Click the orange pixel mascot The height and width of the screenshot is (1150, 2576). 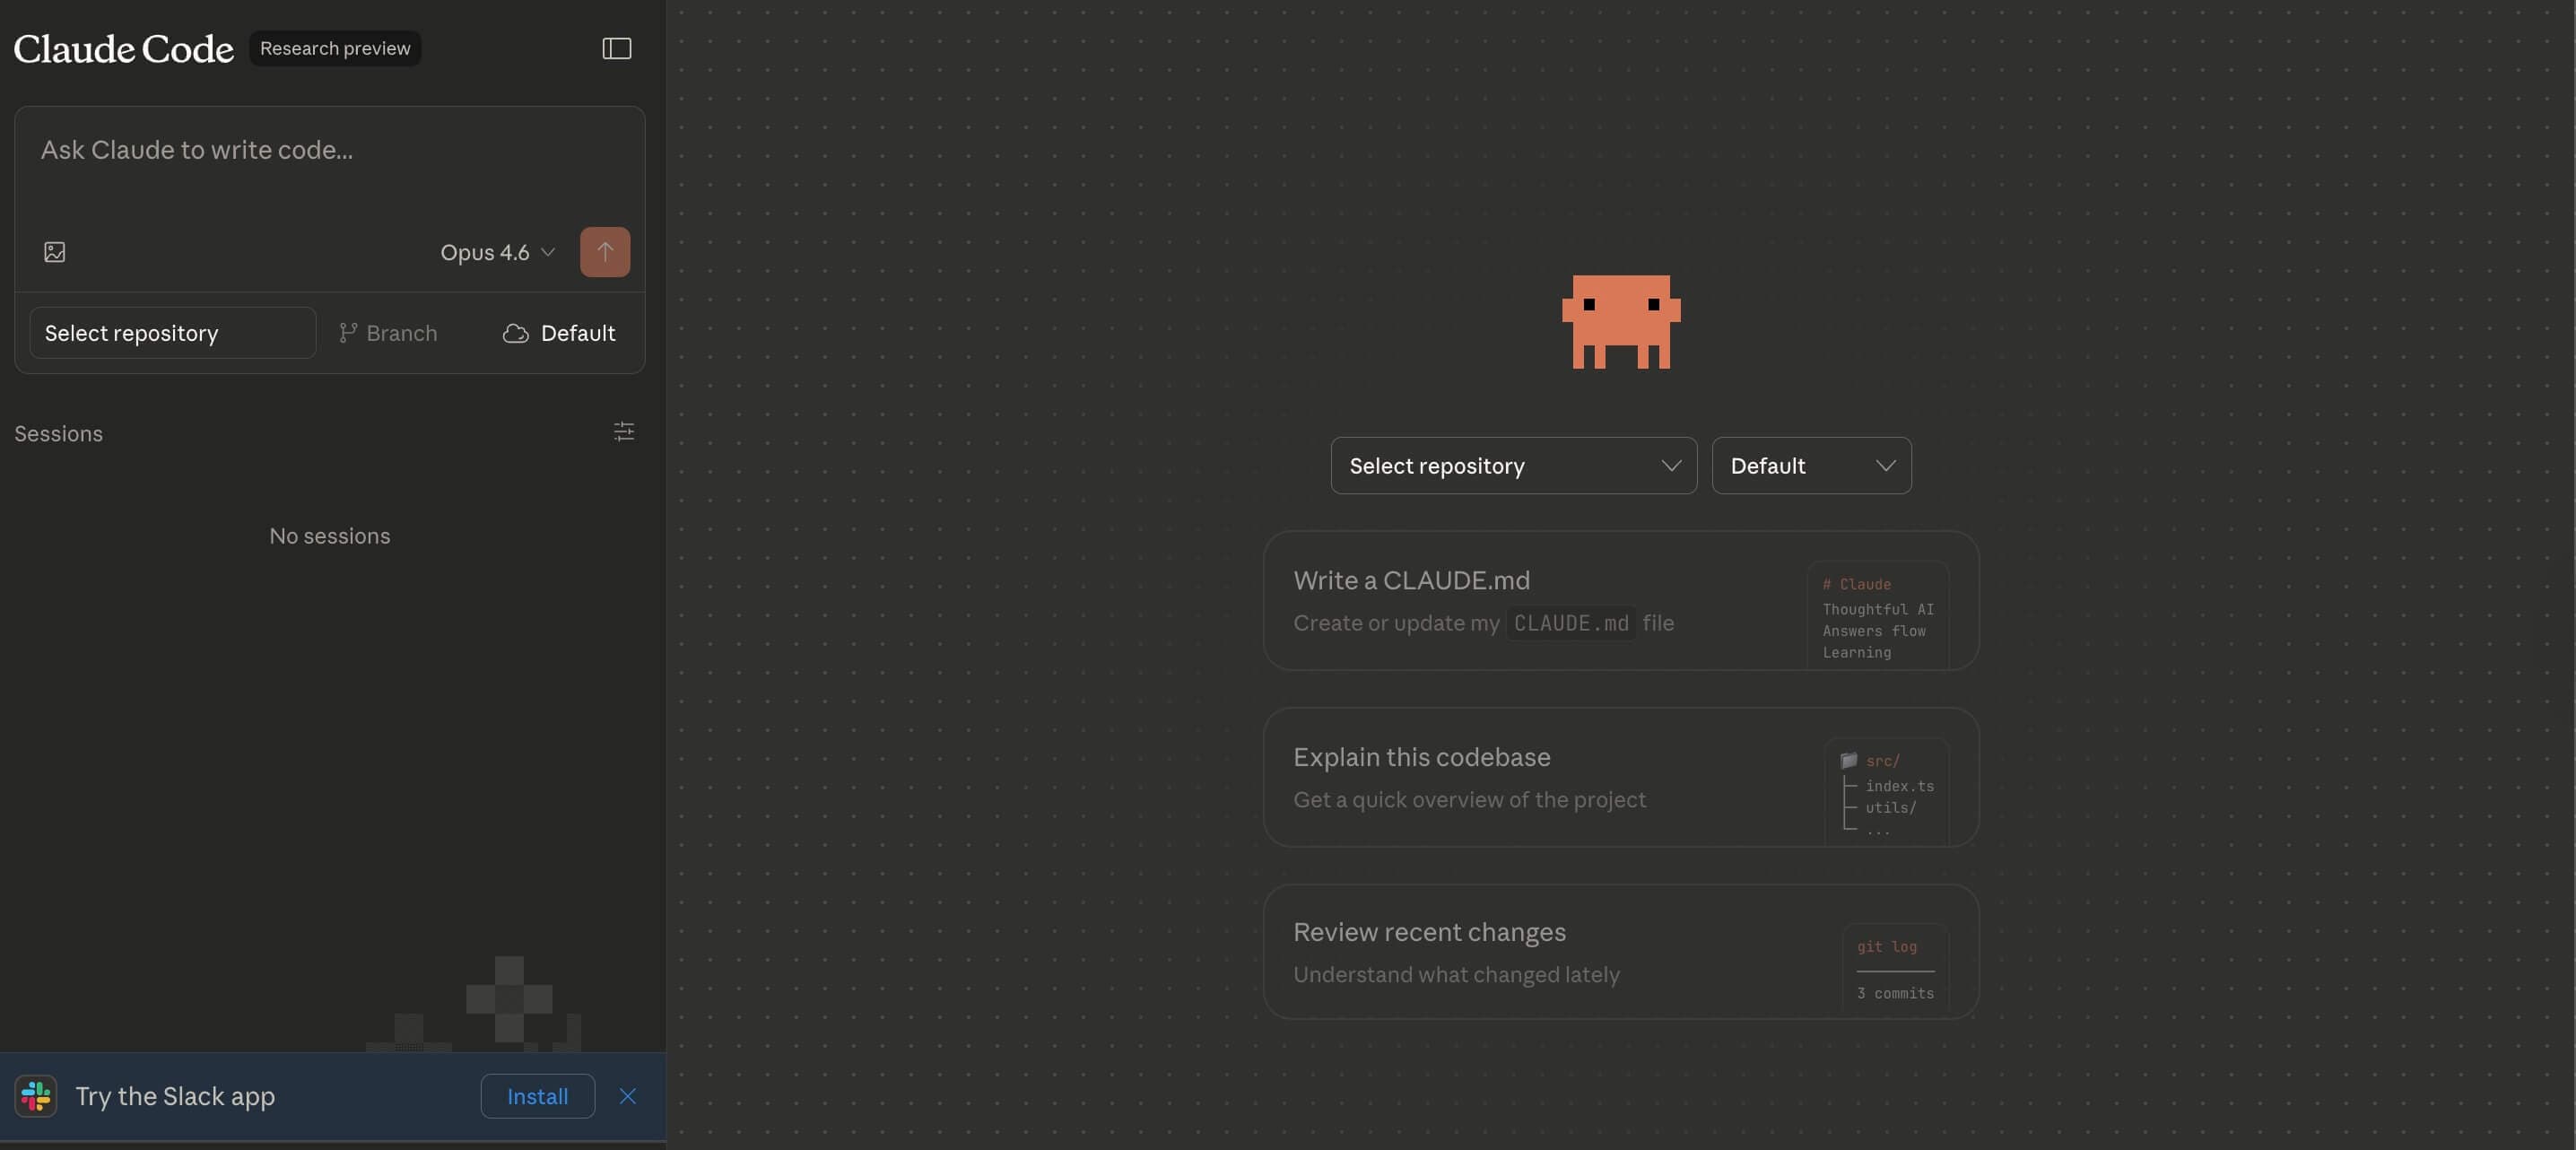(x=1621, y=322)
